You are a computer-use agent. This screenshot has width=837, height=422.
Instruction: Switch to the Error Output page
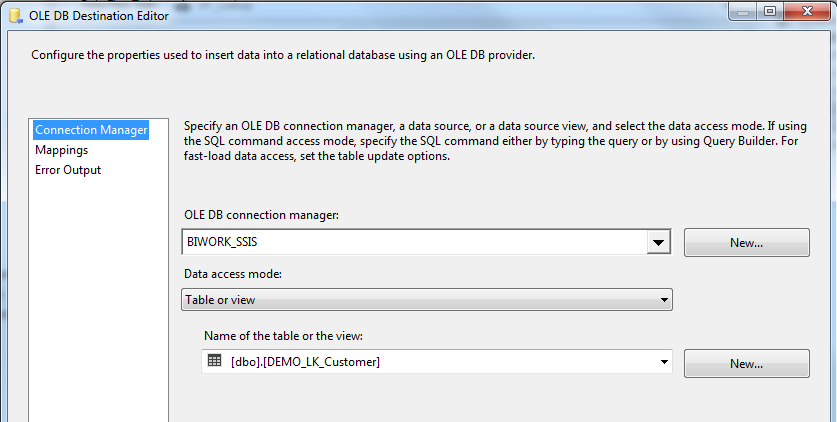68,170
